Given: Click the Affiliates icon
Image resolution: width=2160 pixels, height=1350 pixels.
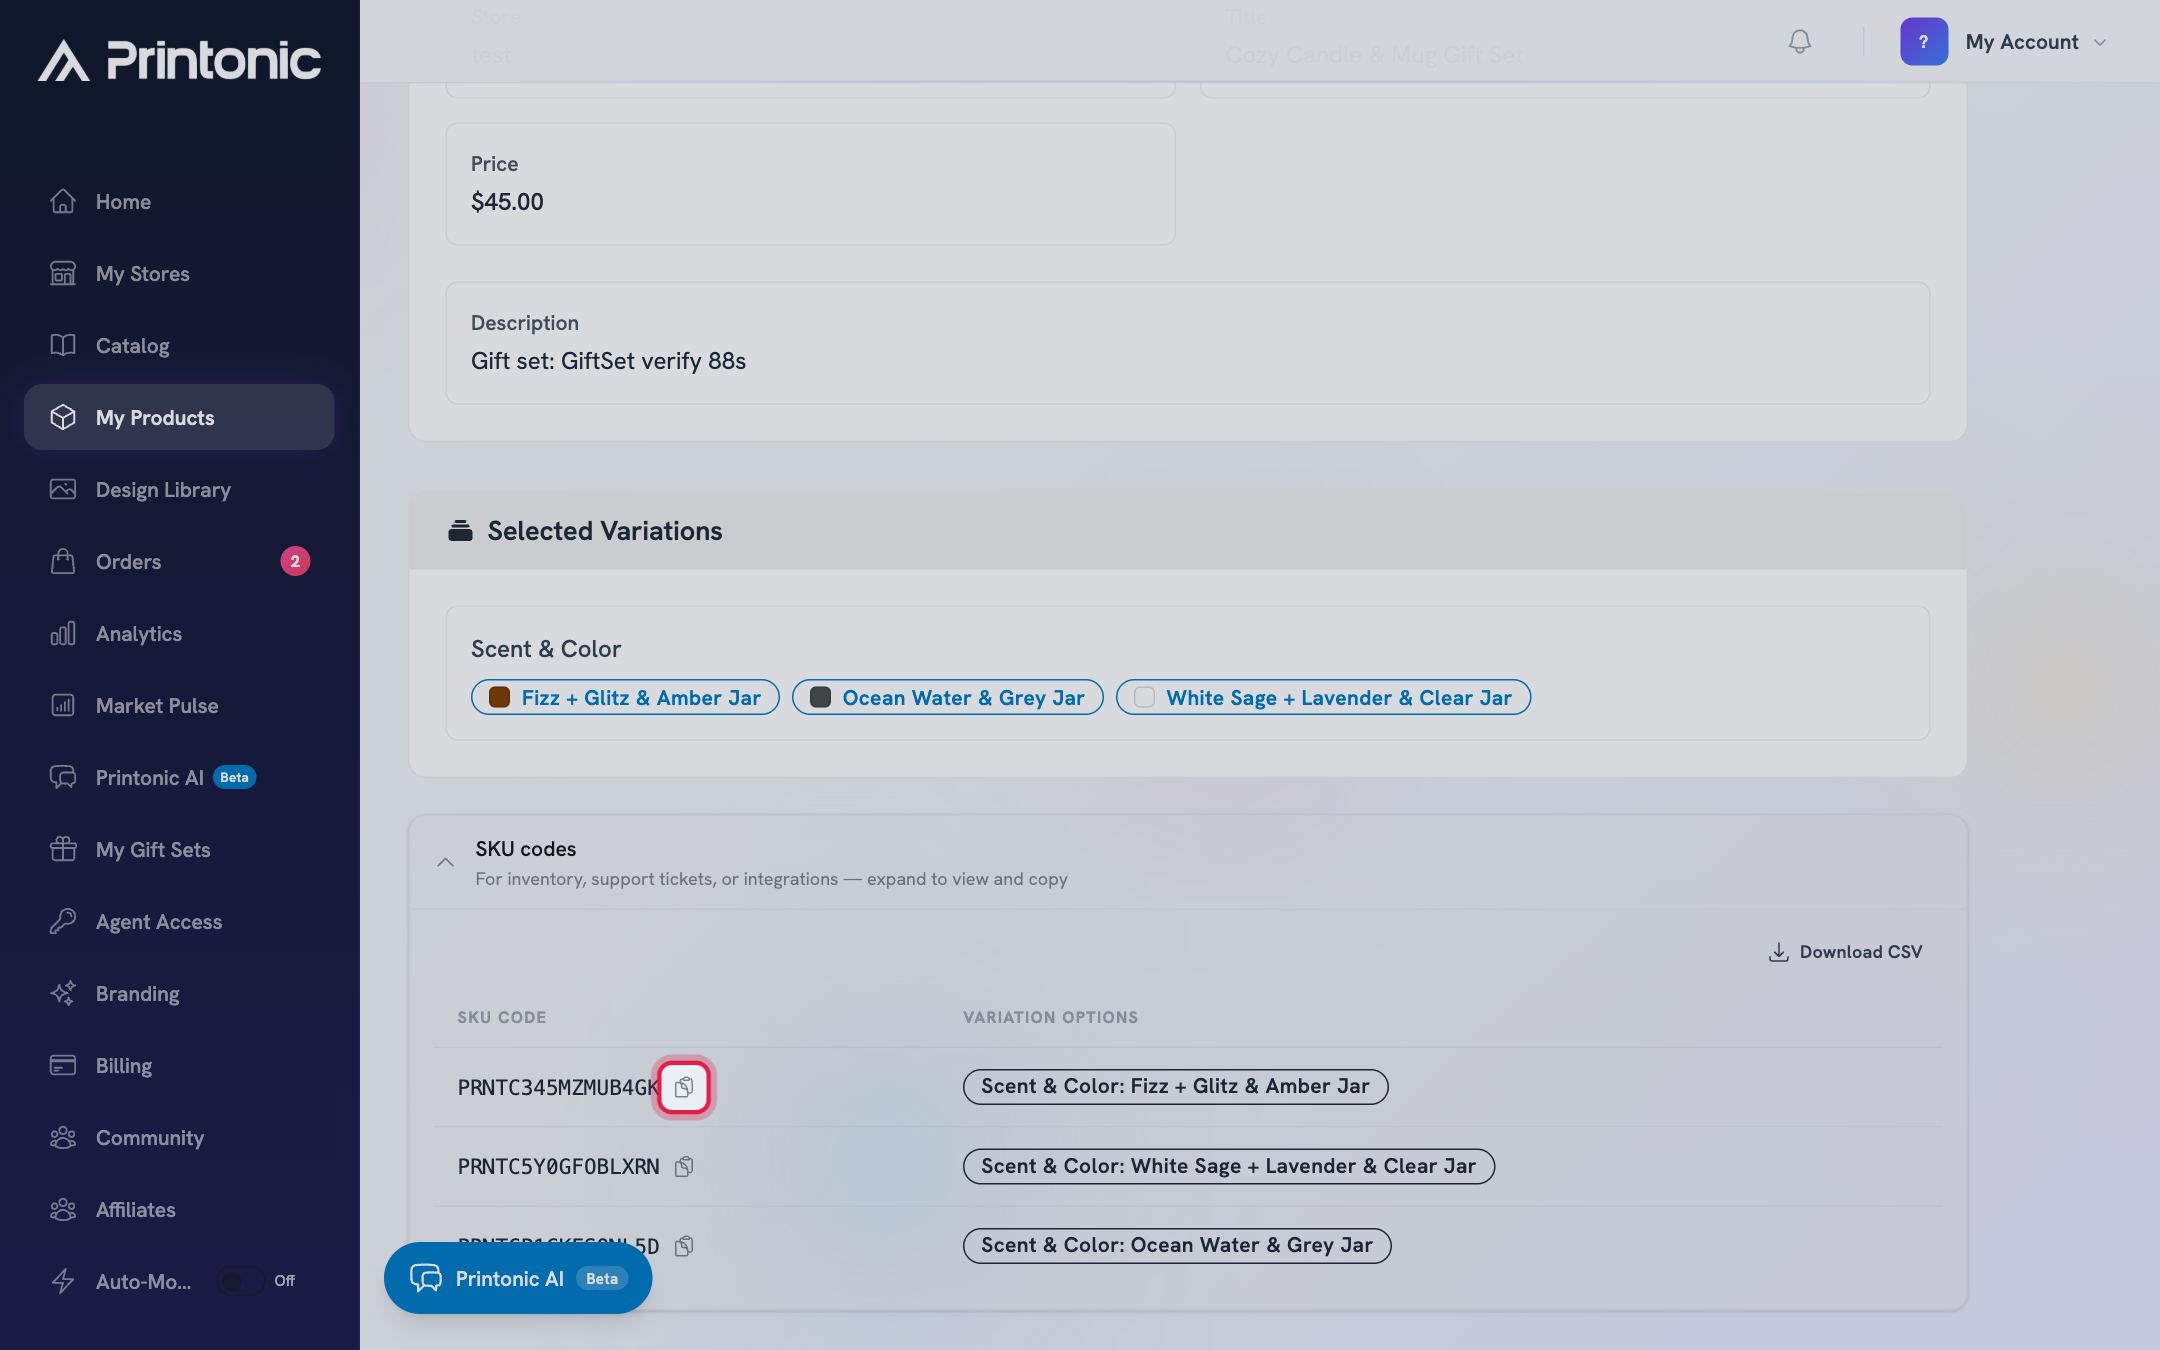Looking at the screenshot, I should [x=63, y=1210].
